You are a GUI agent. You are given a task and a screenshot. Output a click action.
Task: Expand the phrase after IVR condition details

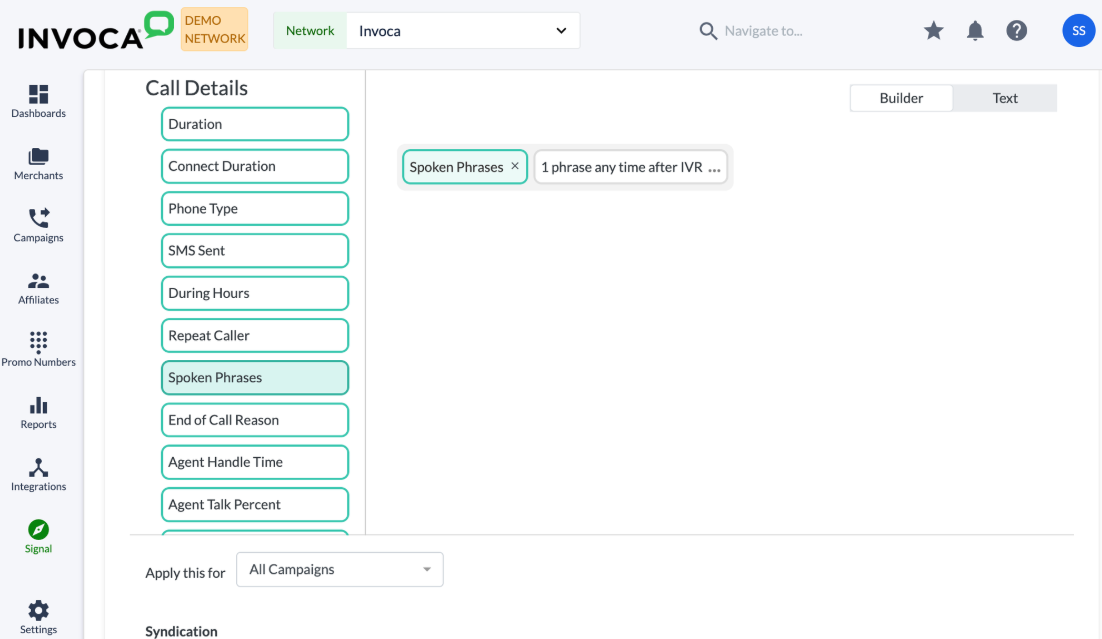pos(714,167)
